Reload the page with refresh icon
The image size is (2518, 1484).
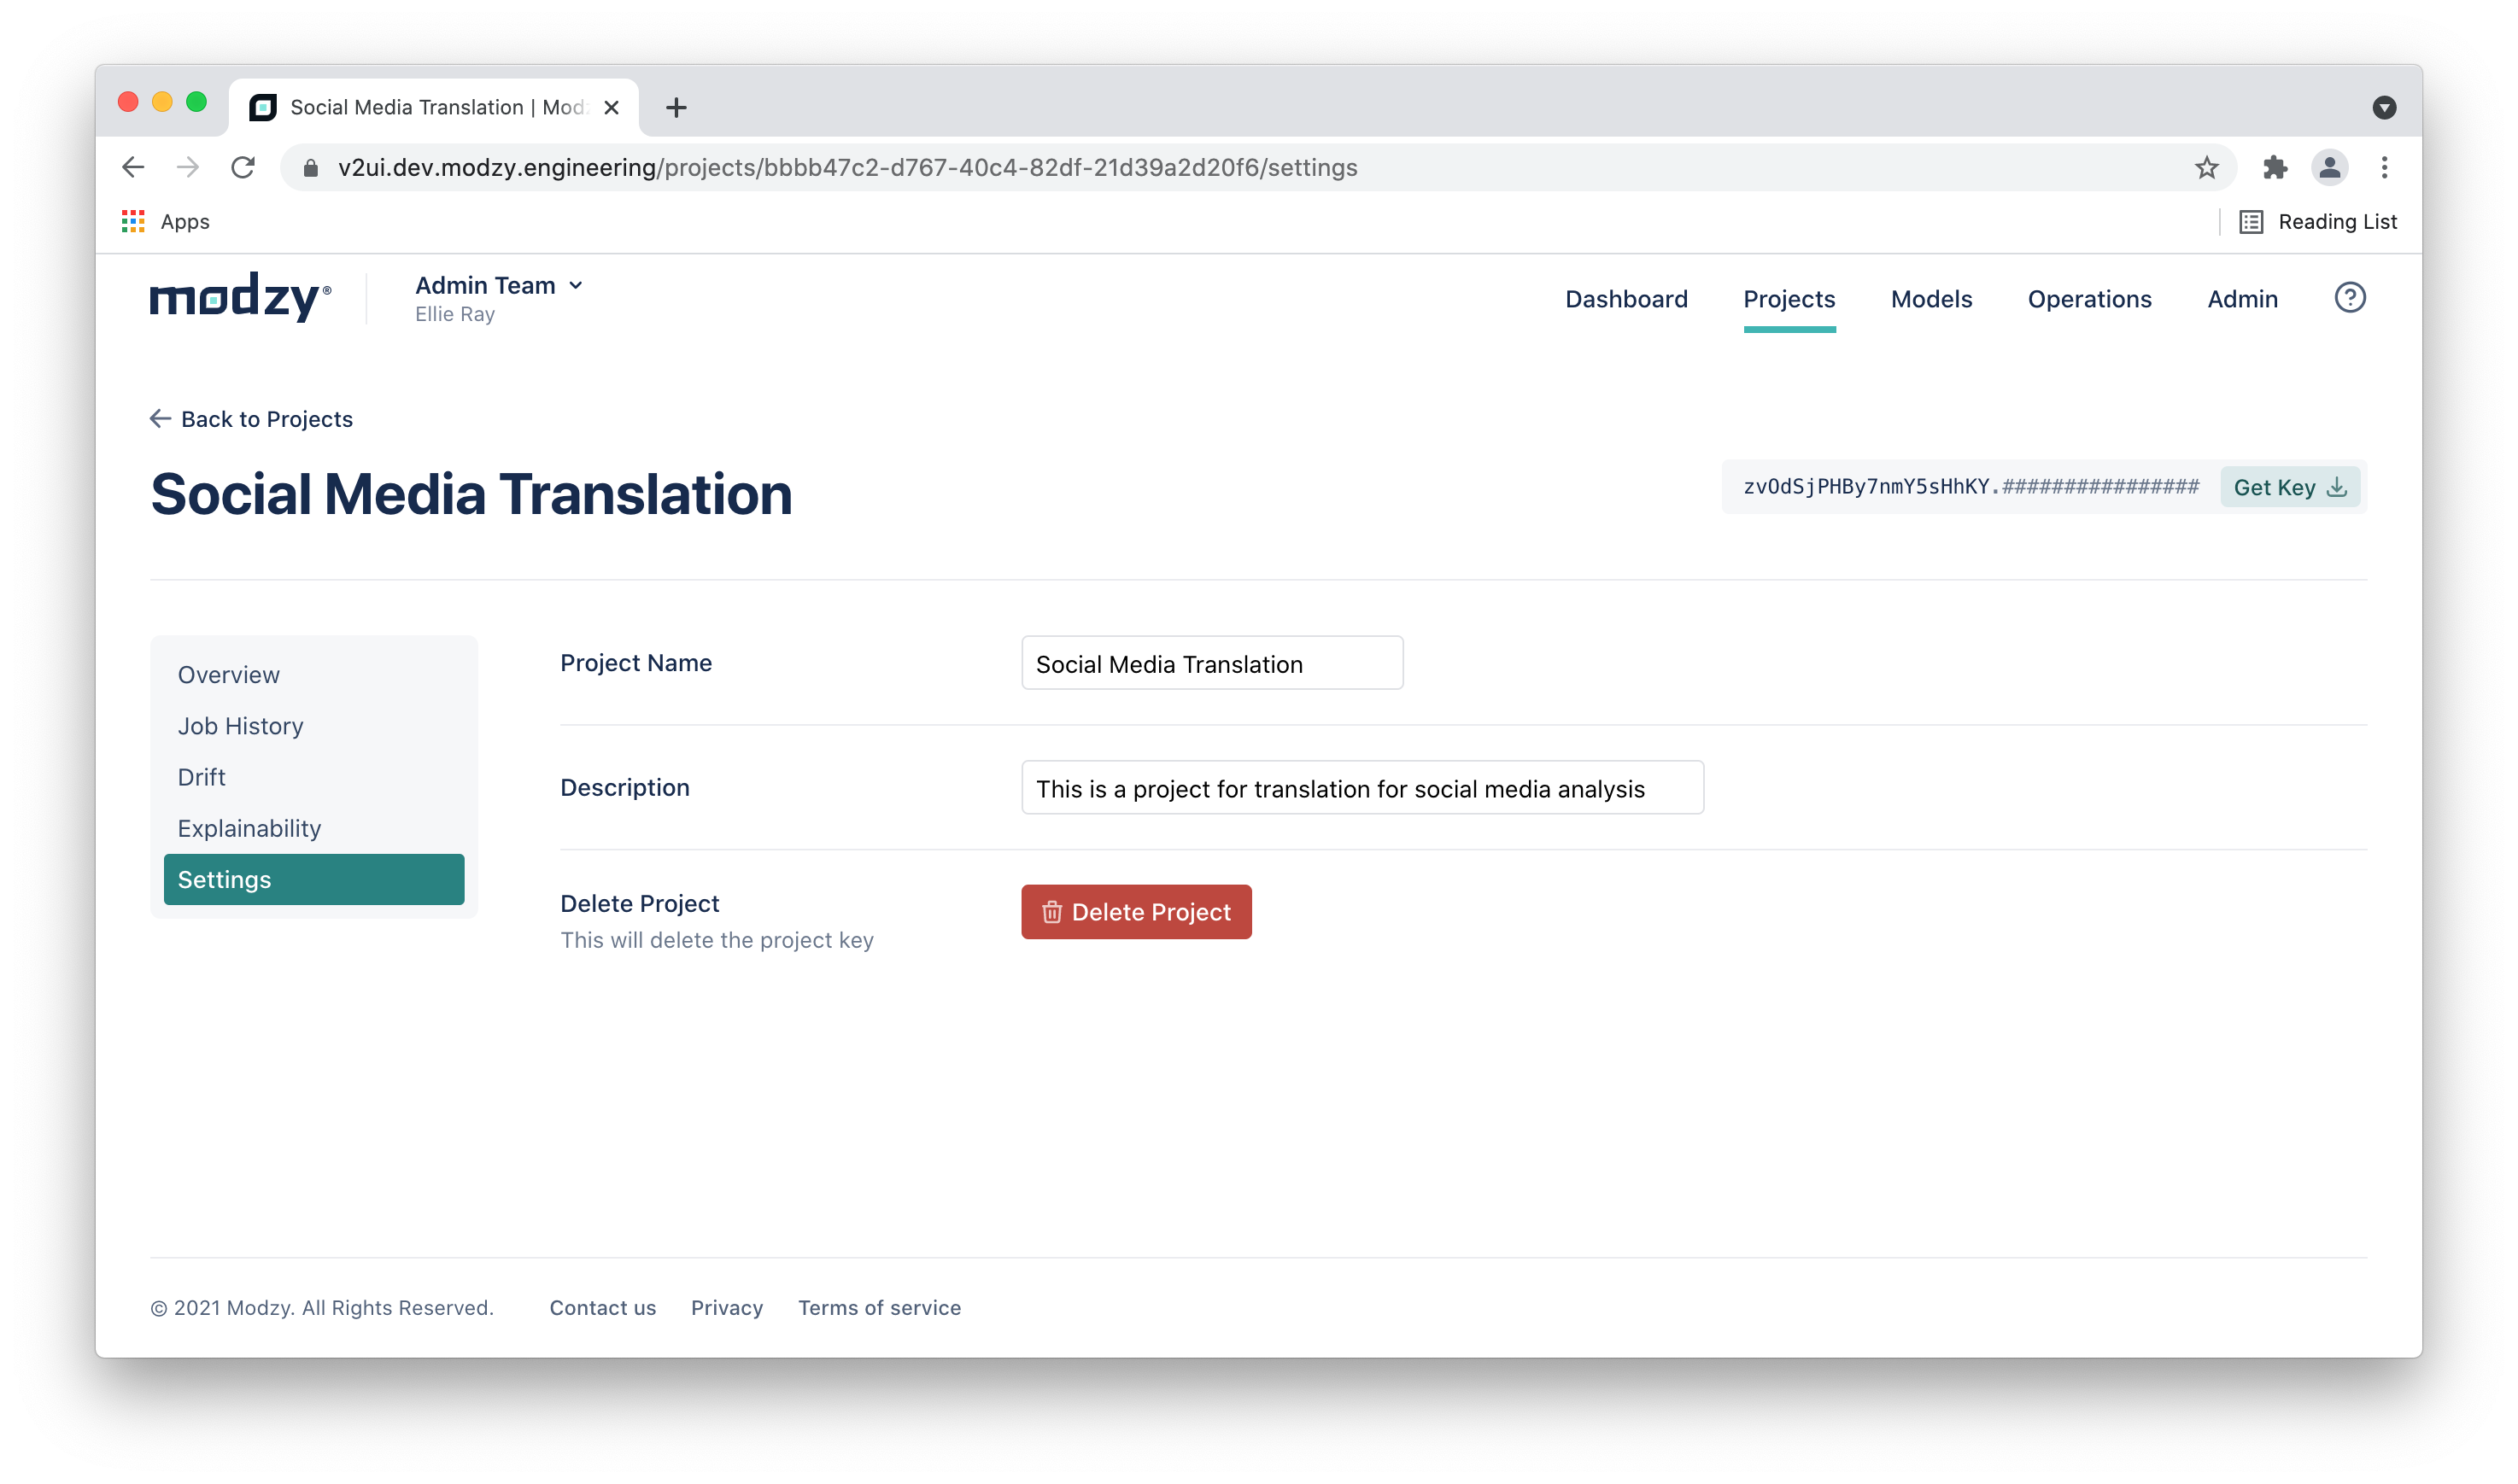(x=243, y=168)
